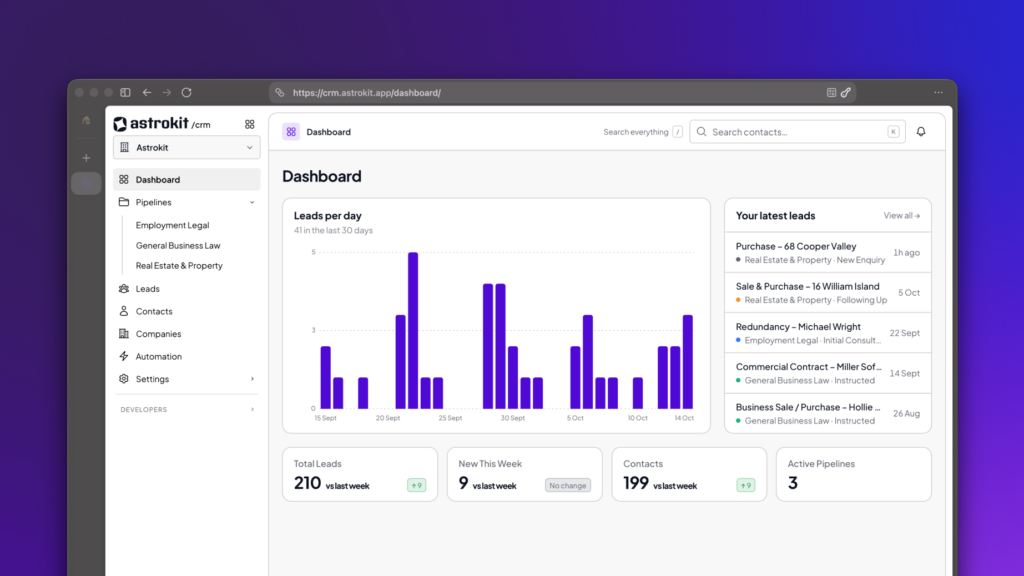Click the Dashboard breadcrumb label

[x=328, y=132]
